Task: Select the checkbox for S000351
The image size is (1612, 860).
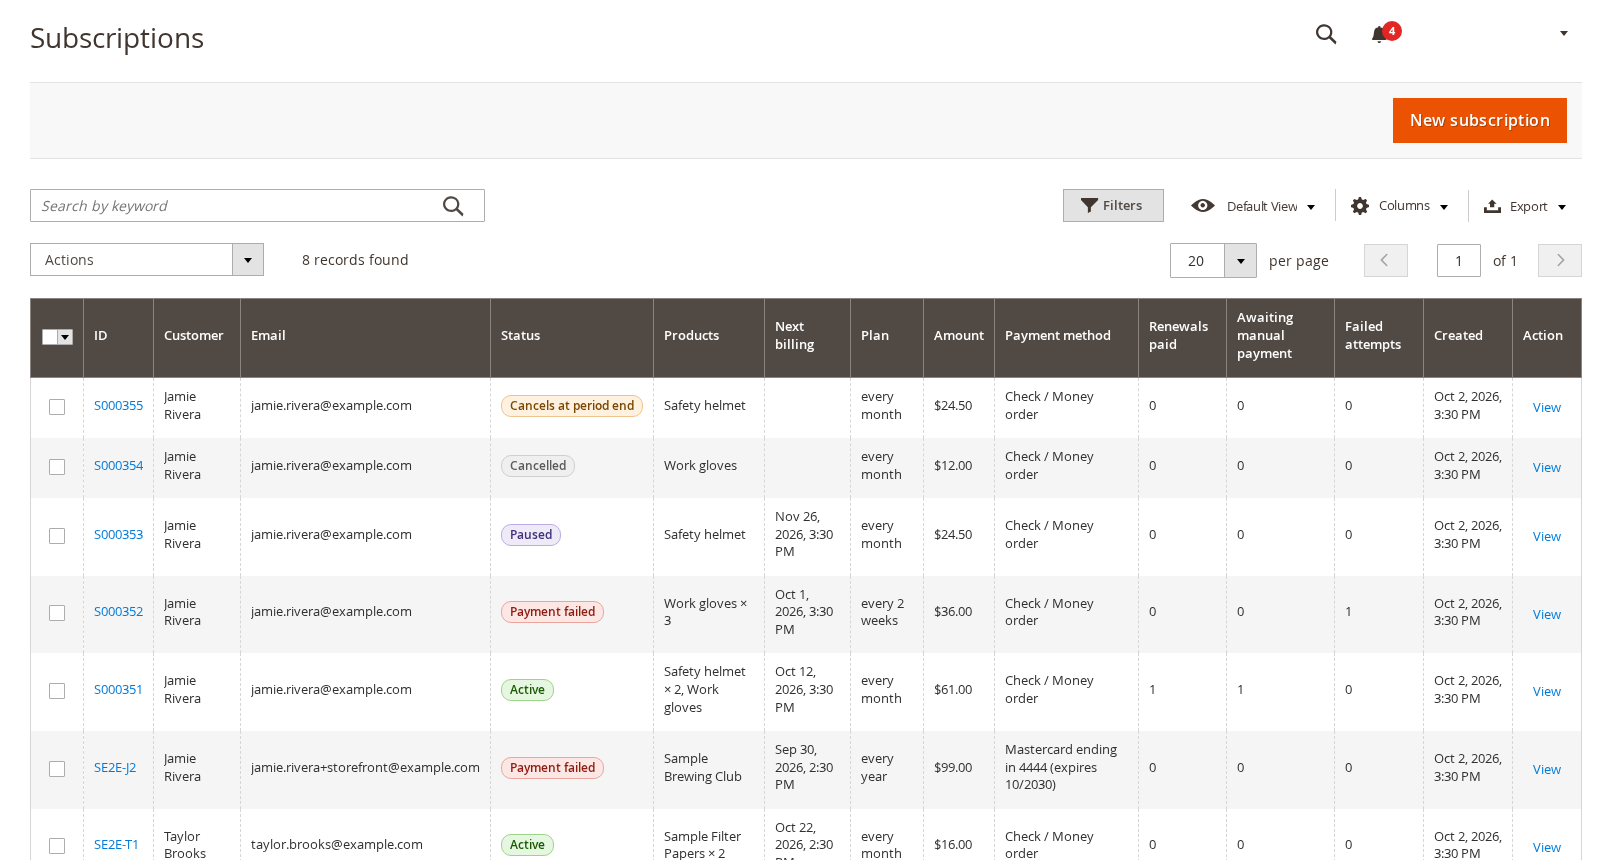Action: coord(57,691)
